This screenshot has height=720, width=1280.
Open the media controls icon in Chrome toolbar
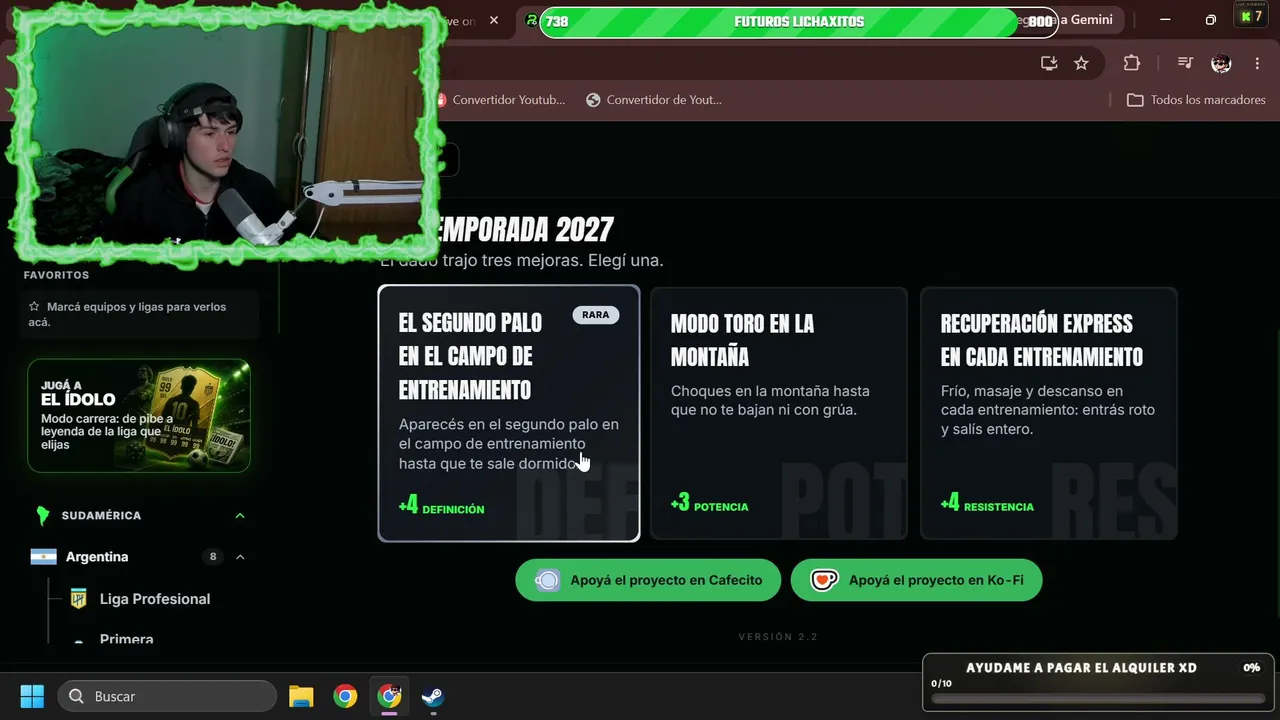[x=1185, y=63]
